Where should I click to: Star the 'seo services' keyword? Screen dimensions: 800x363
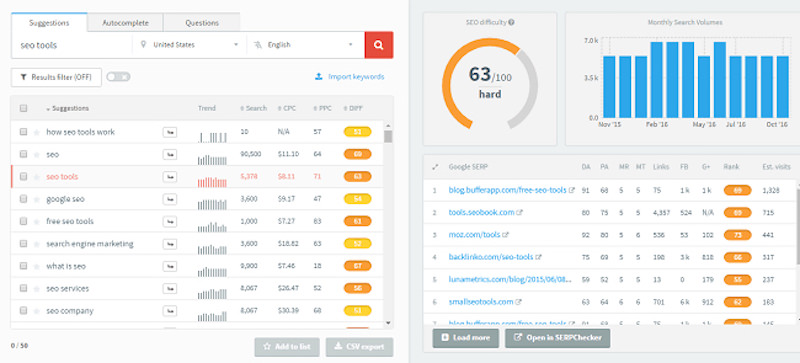coord(36,288)
